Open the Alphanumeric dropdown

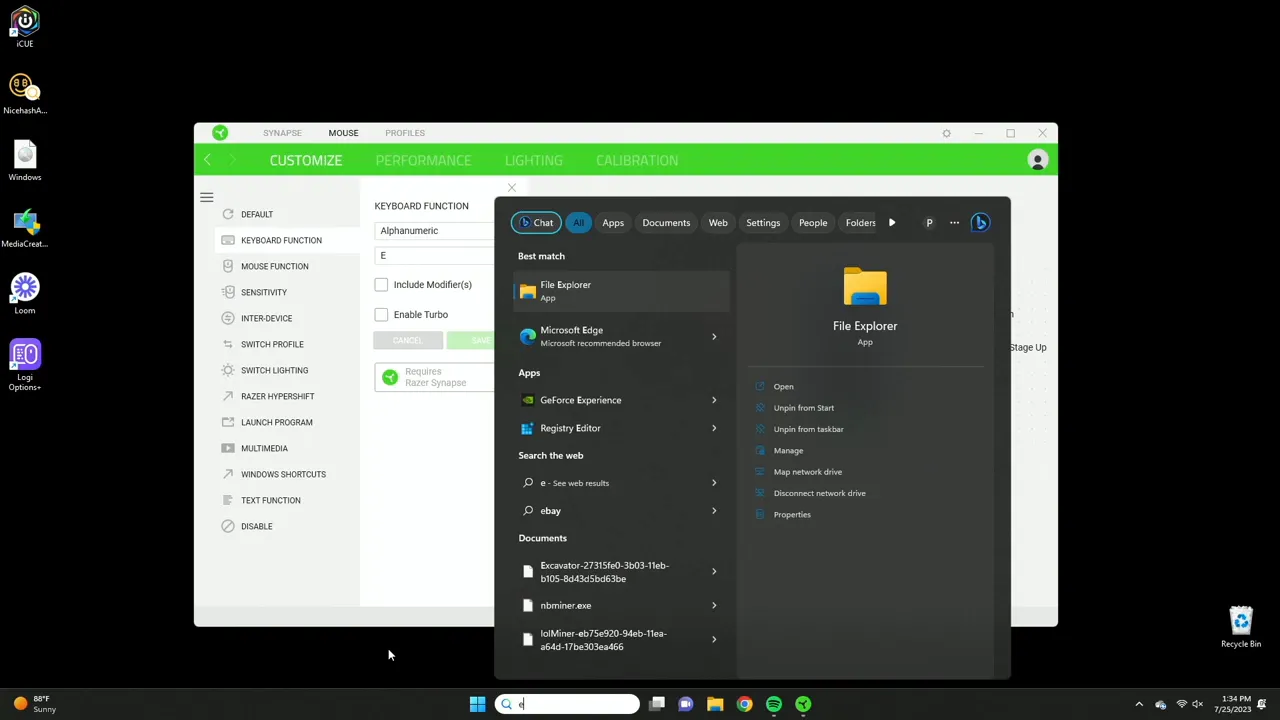(x=435, y=231)
